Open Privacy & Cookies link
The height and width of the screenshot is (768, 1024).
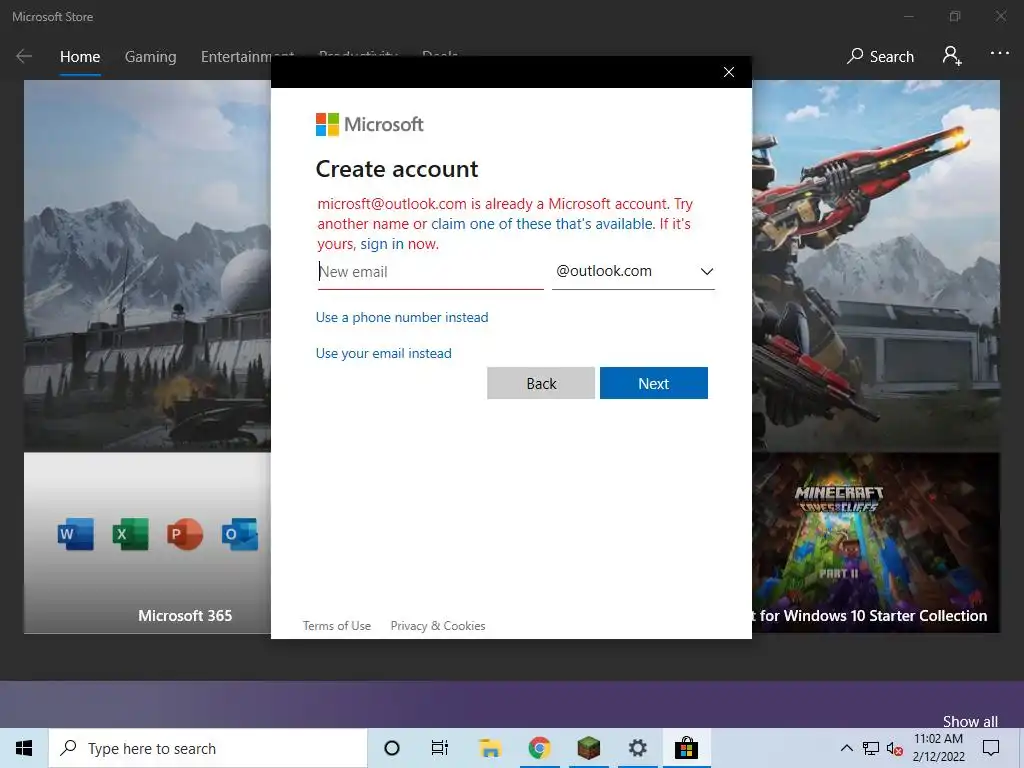438,626
